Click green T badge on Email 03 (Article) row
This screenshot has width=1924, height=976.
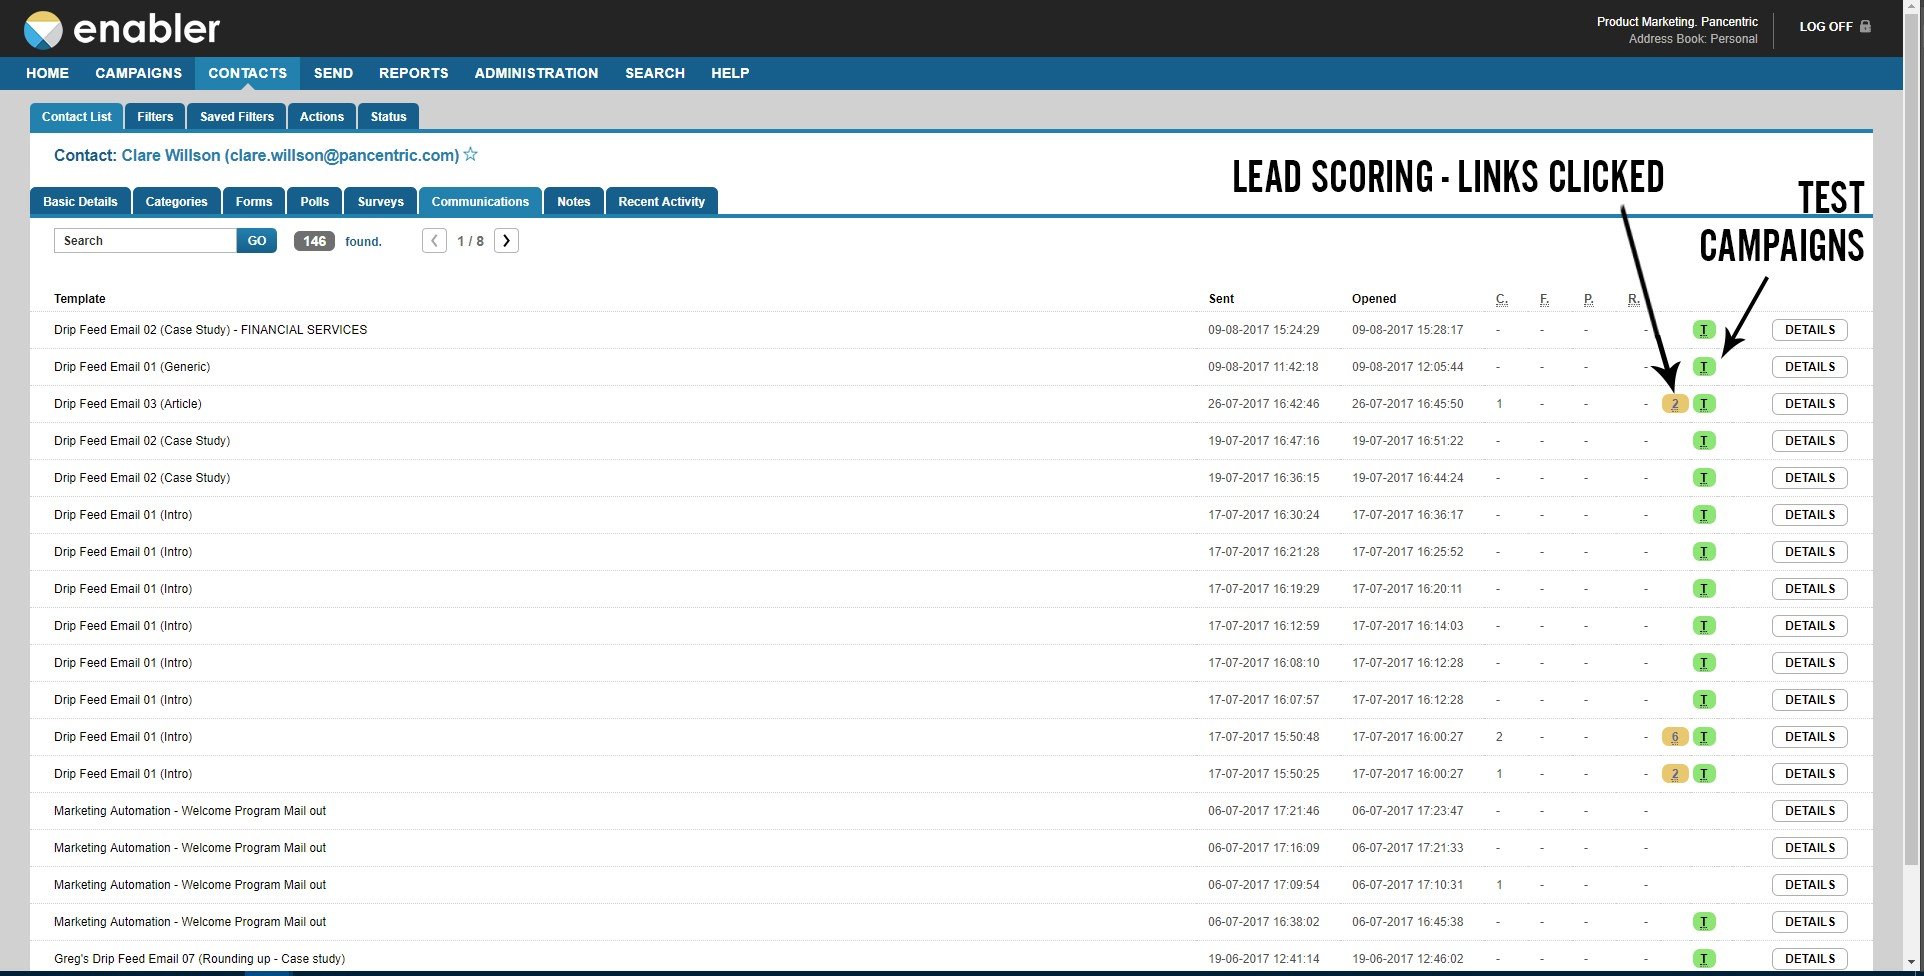pyautogui.click(x=1704, y=404)
